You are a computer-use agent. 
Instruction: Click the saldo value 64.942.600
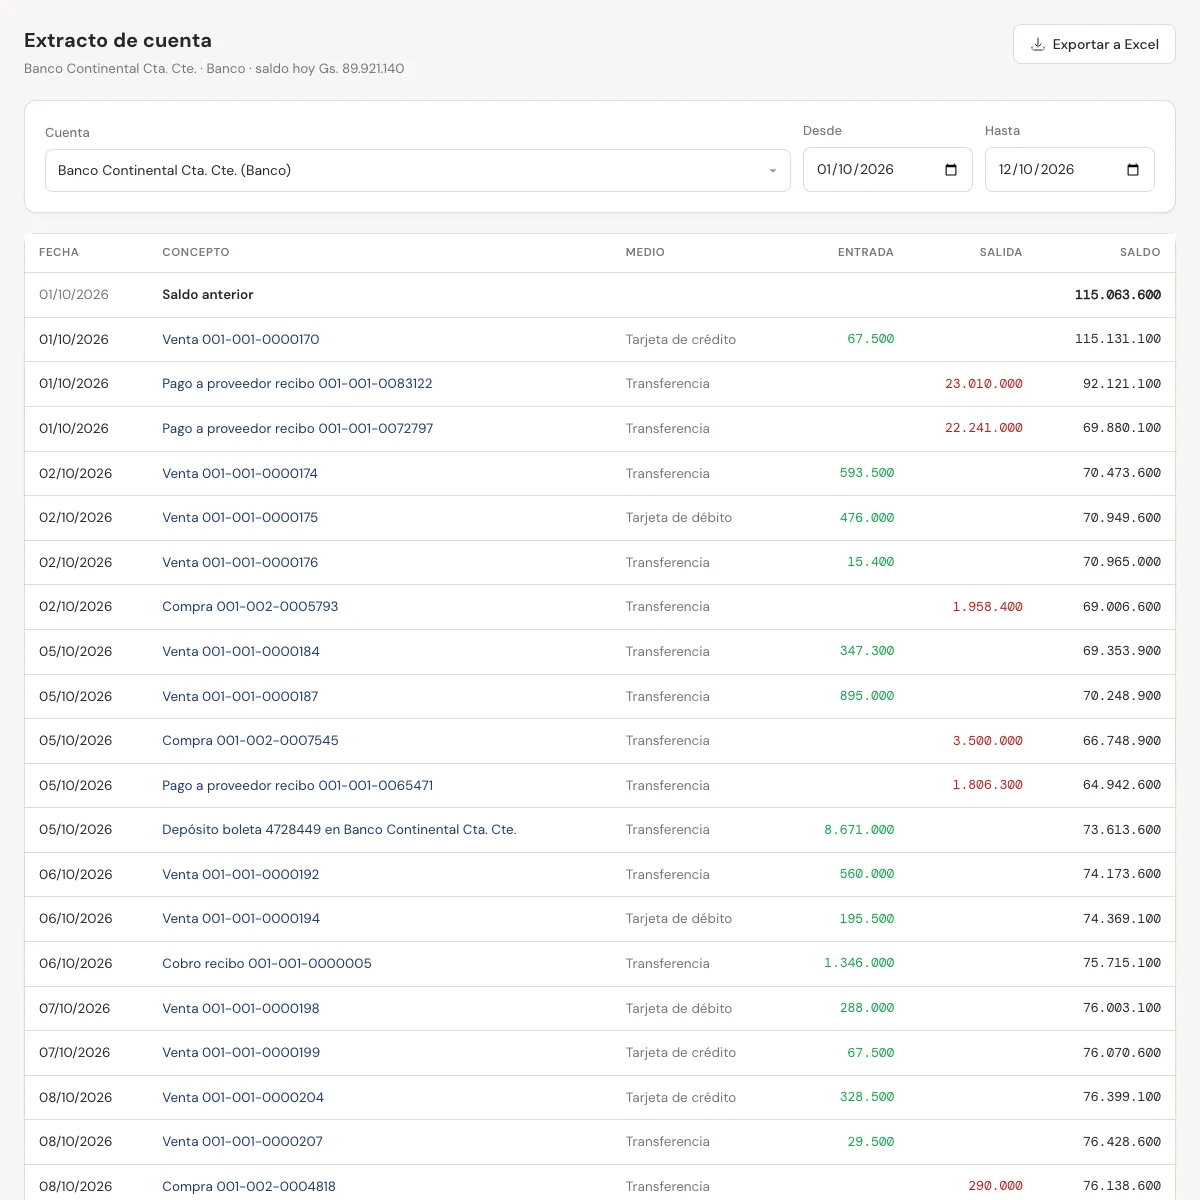point(1122,785)
